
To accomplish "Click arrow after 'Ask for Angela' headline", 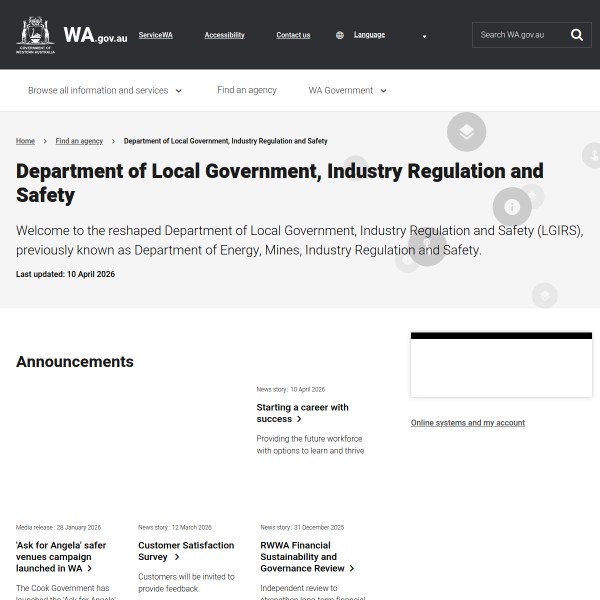I will click(89, 569).
